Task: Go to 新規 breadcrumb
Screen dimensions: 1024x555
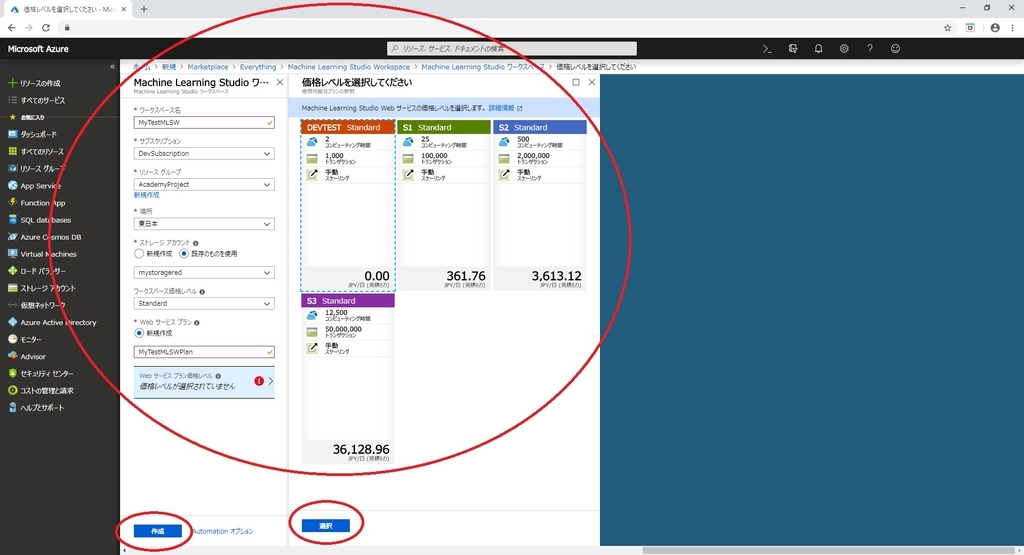Action: tap(169, 67)
